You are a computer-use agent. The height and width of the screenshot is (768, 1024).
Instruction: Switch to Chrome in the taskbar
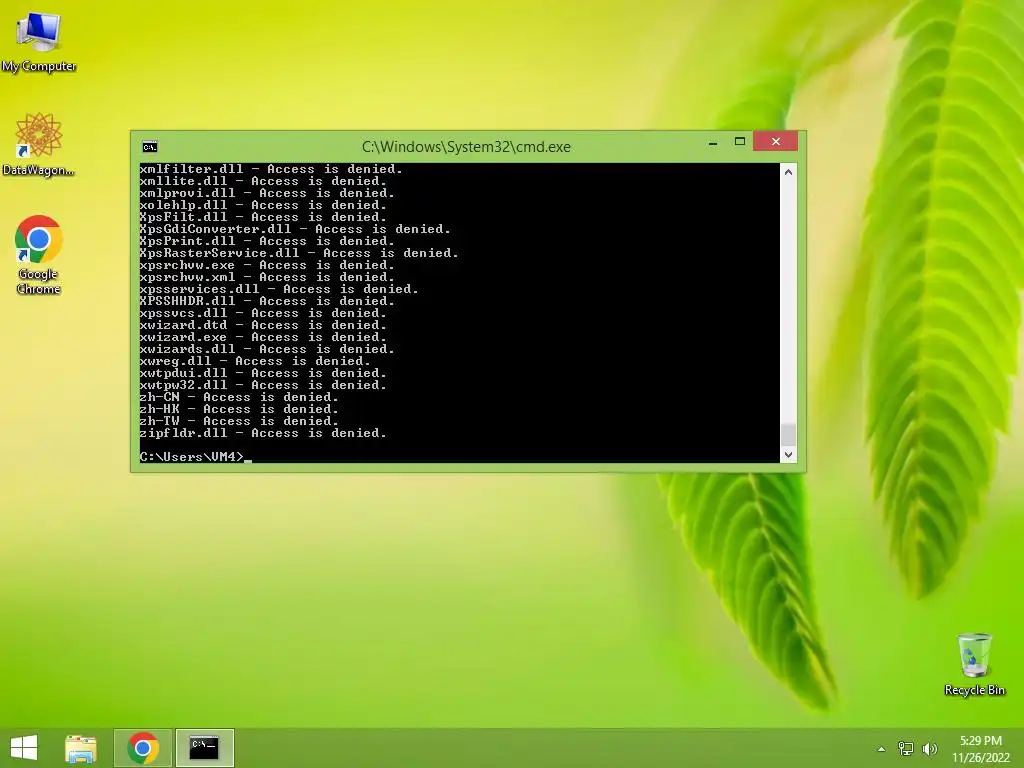tap(143, 748)
